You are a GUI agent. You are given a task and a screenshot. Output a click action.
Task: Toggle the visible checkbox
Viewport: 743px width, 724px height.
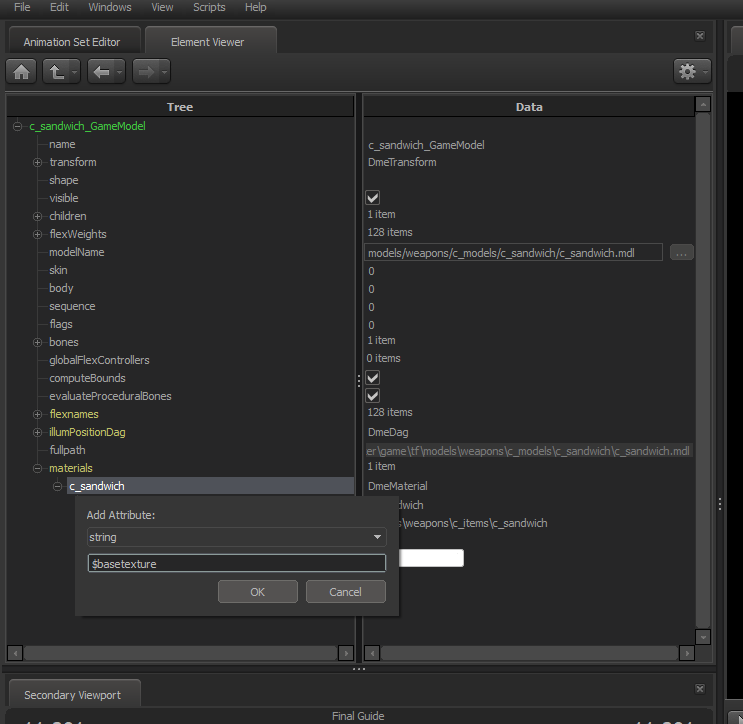pos(373,198)
